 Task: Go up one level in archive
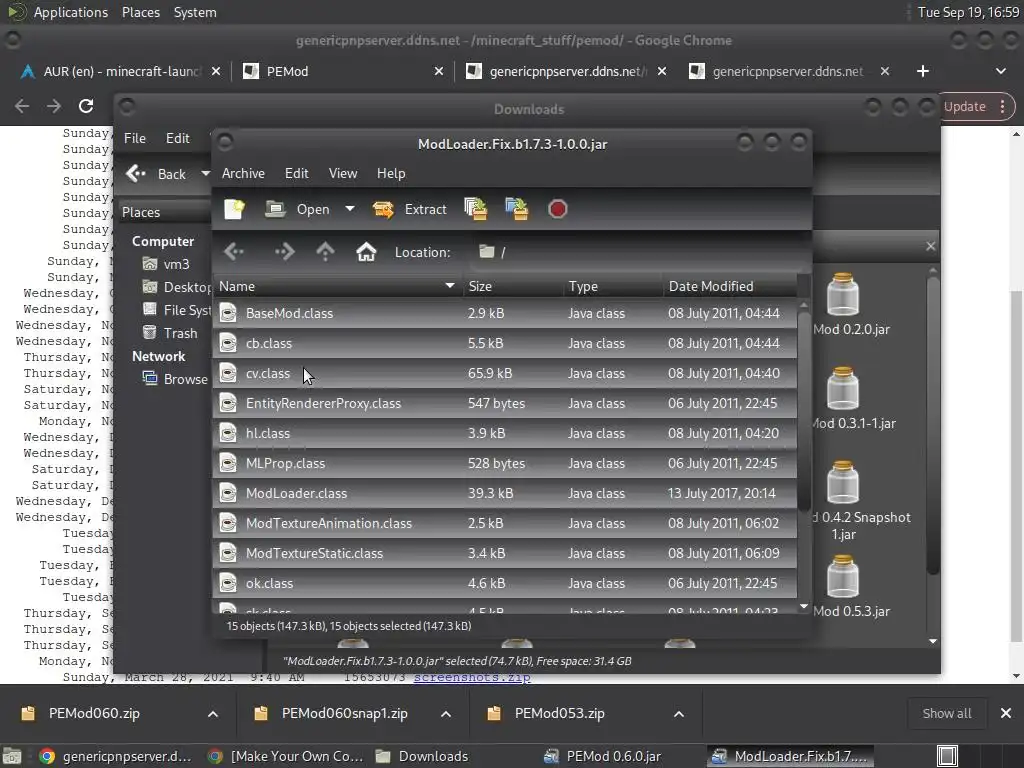(325, 251)
